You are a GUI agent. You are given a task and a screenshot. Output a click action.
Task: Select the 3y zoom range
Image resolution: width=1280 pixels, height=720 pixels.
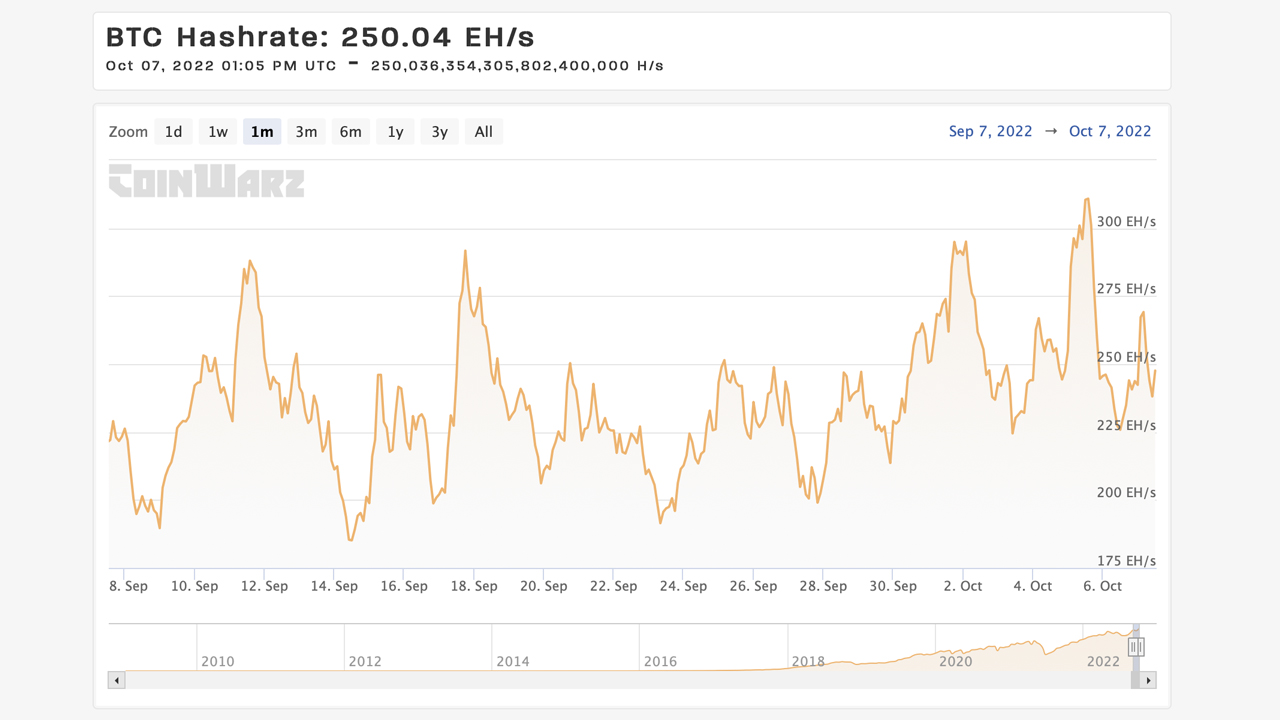[x=439, y=132]
